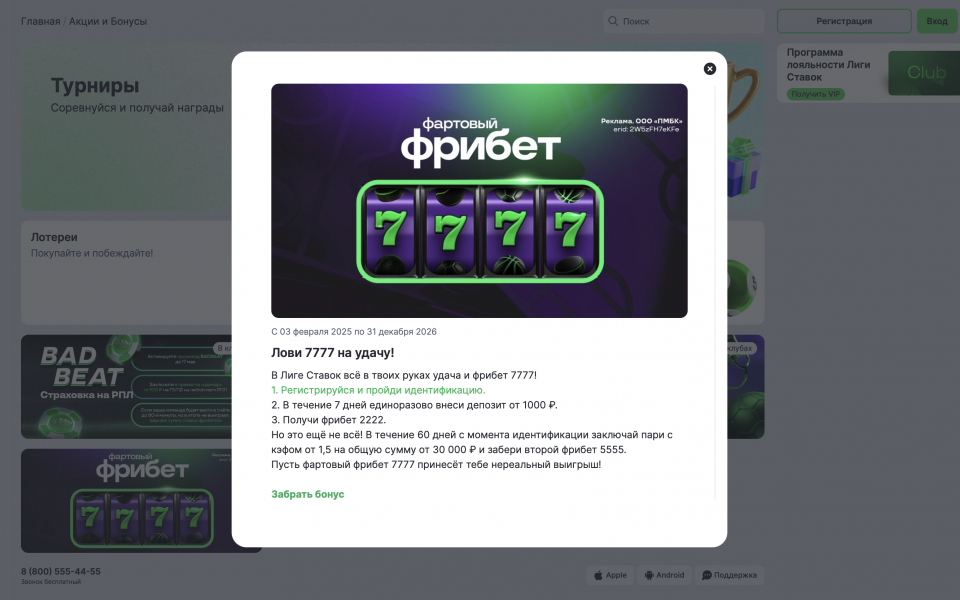This screenshot has height=600, width=960.
Task: Click the Поиск search field
Action: click(684, 21)
